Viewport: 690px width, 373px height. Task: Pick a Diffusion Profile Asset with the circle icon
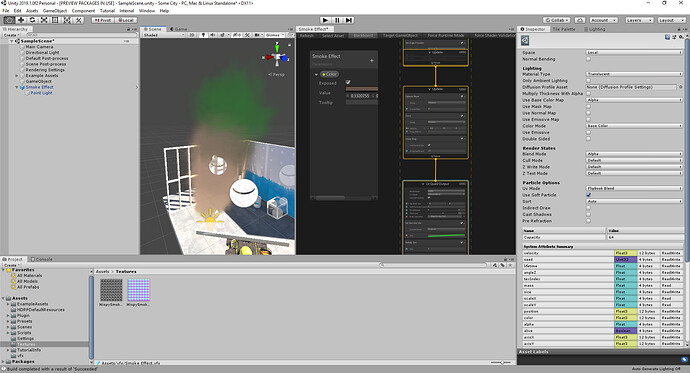click(x=681, y=87)
